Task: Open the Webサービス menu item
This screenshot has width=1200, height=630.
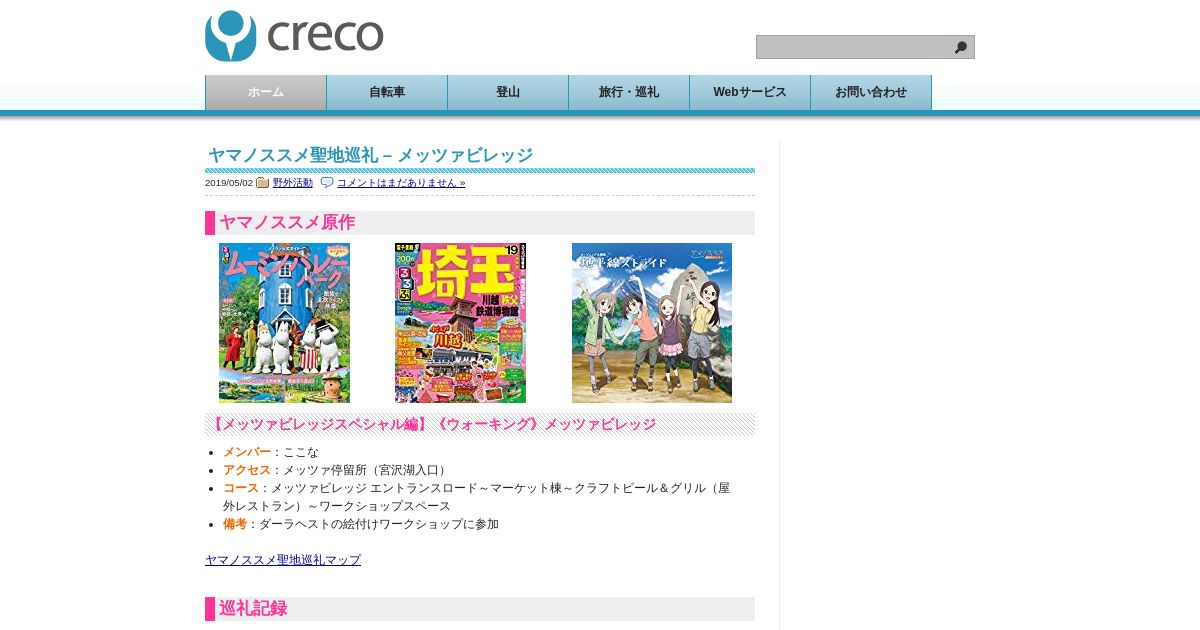Action: click(750, 92)
